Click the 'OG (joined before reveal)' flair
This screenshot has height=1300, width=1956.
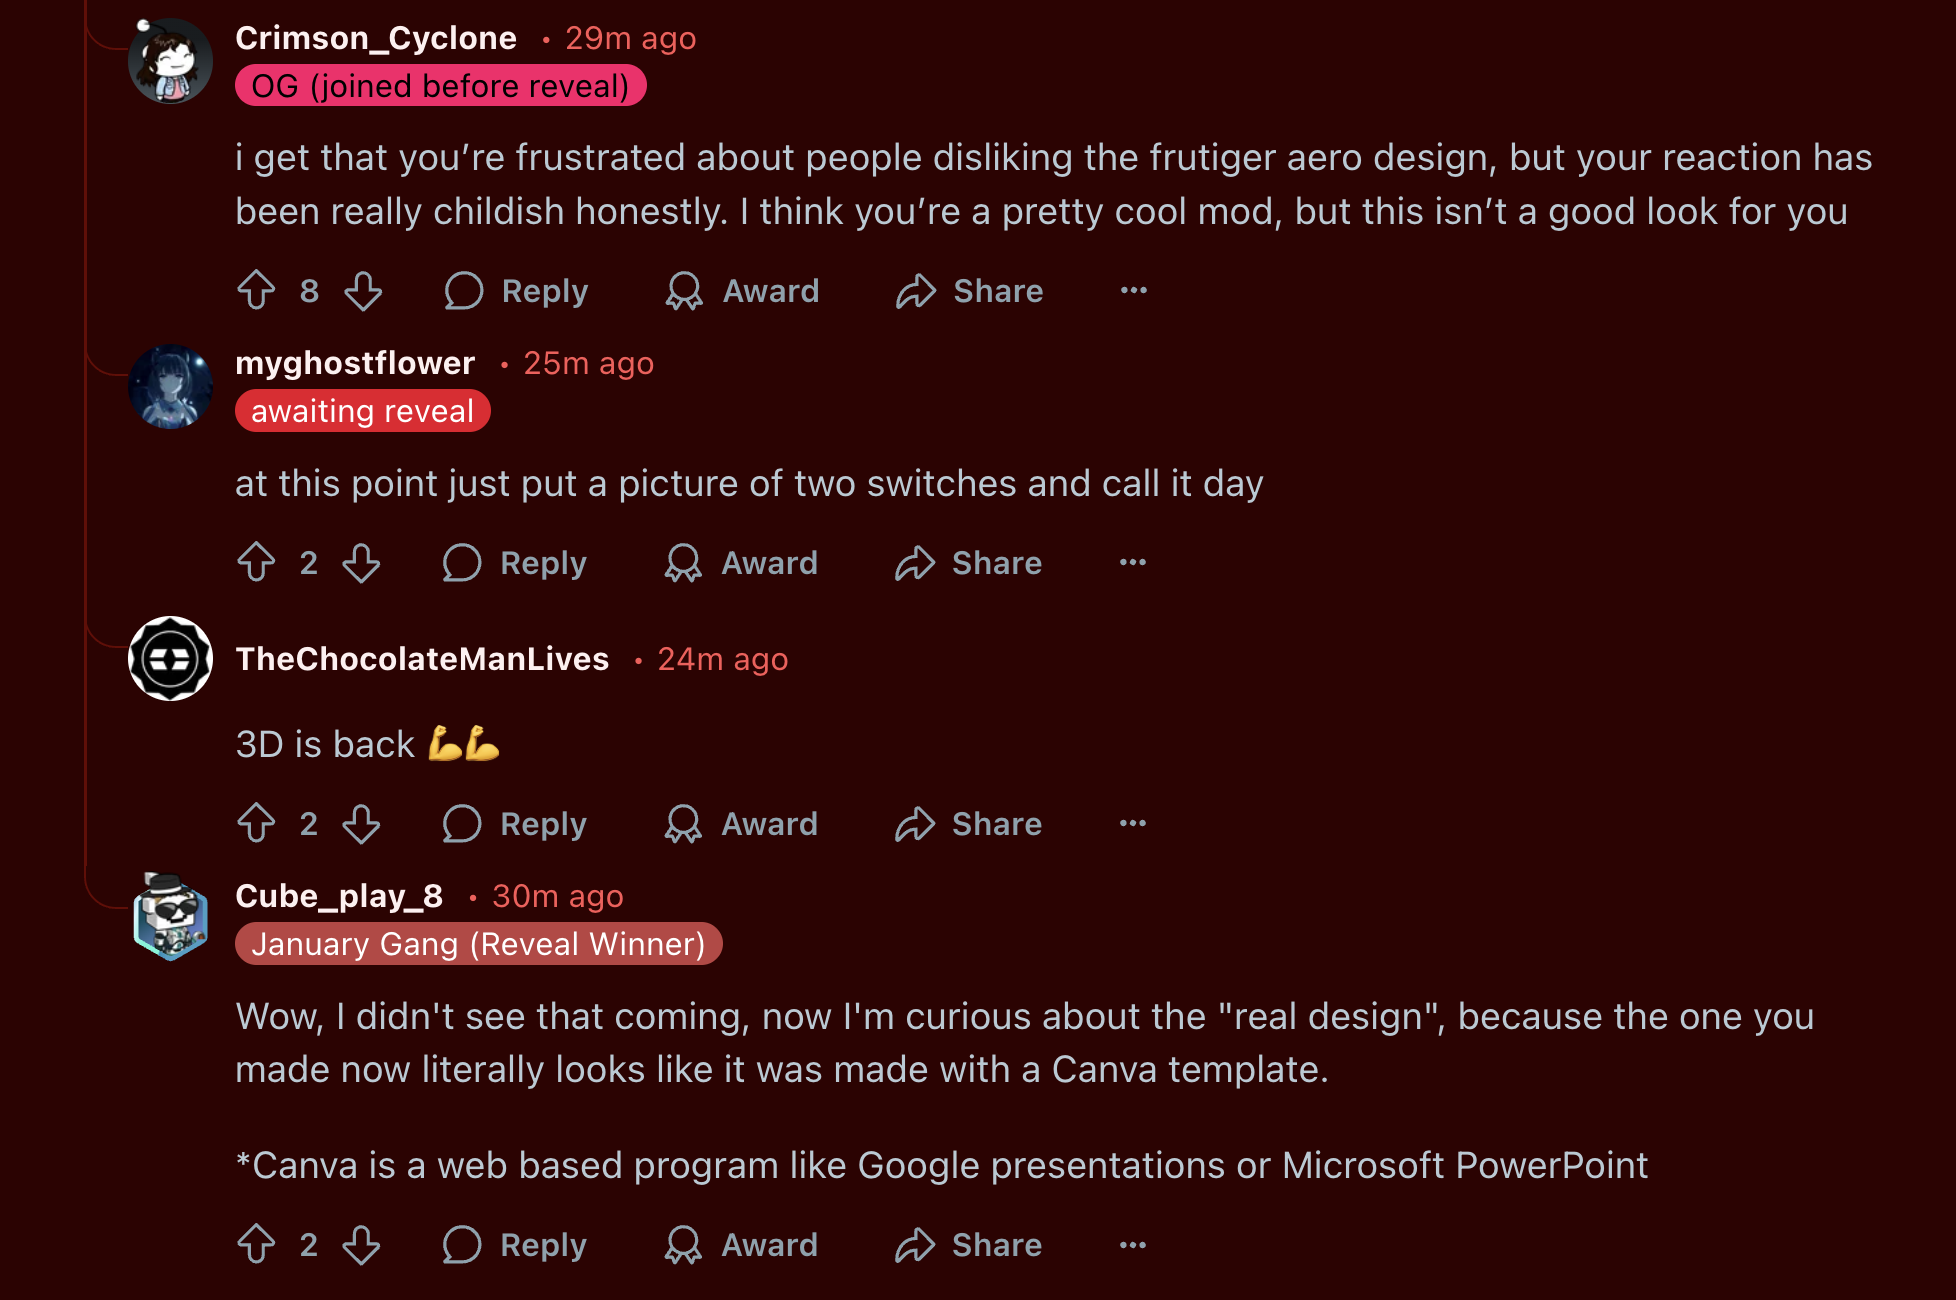coord(440,86)
